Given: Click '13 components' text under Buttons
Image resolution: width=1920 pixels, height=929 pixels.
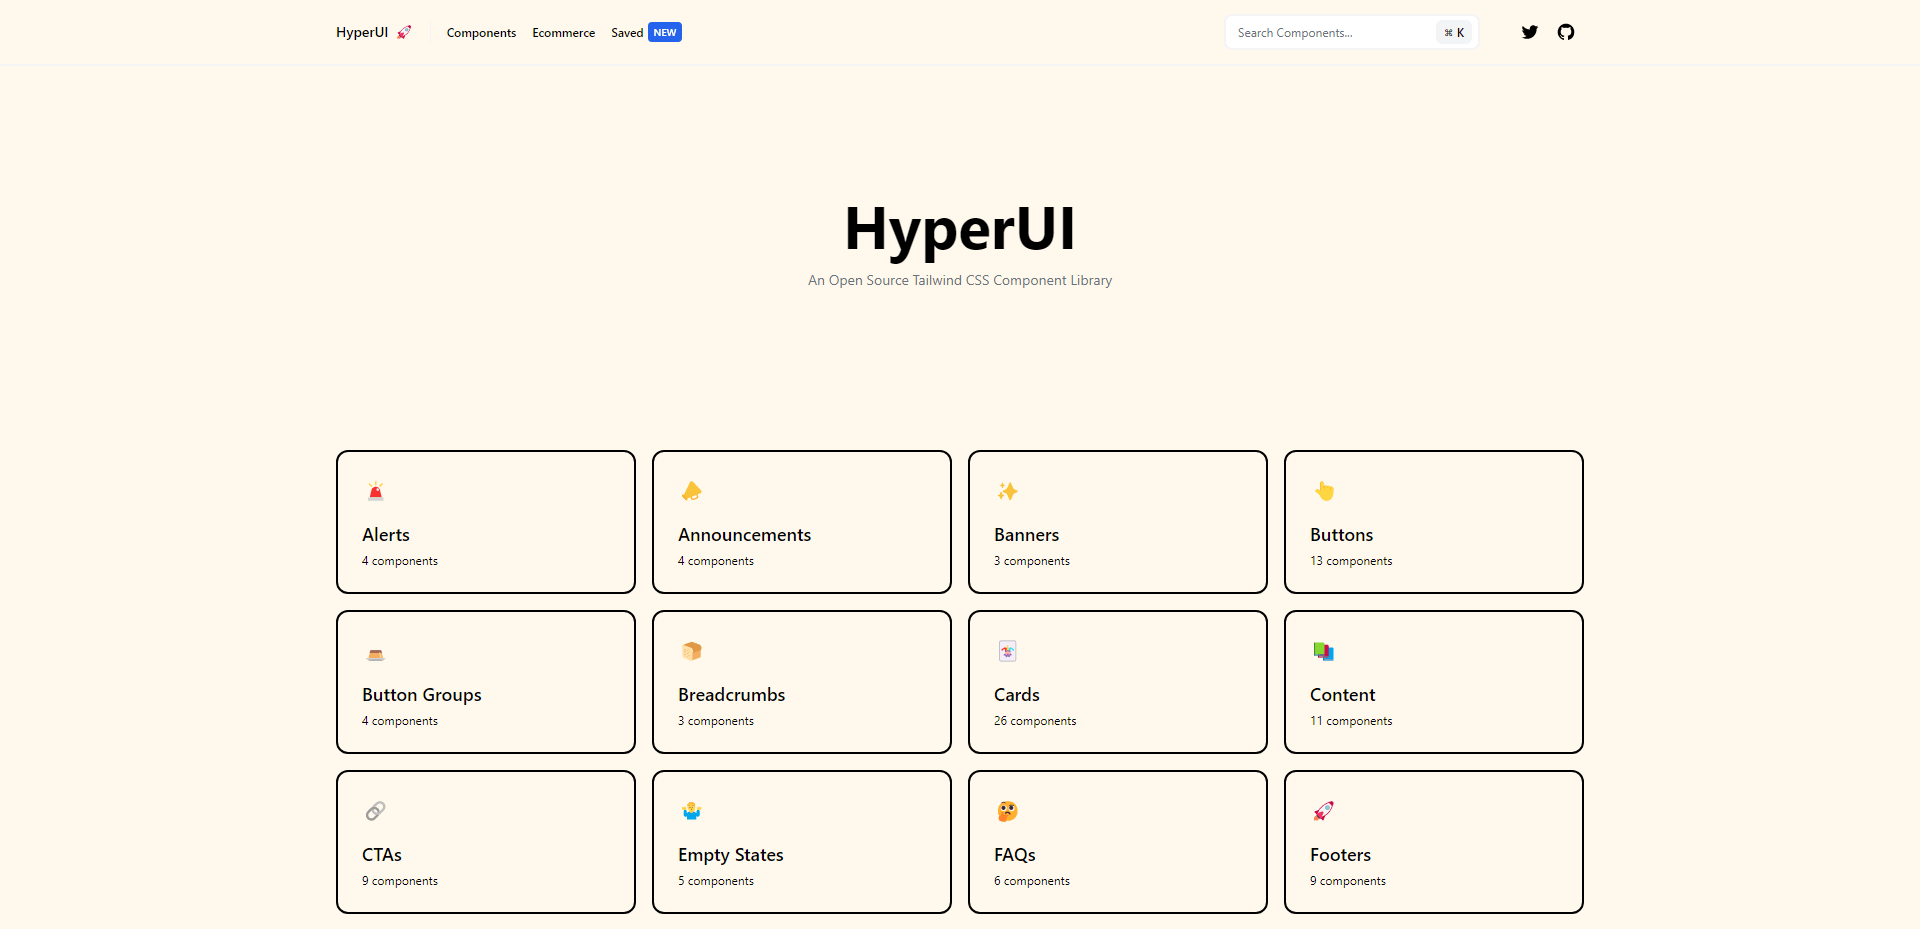Looking at the screenshot, I should tap(1351, 561).
